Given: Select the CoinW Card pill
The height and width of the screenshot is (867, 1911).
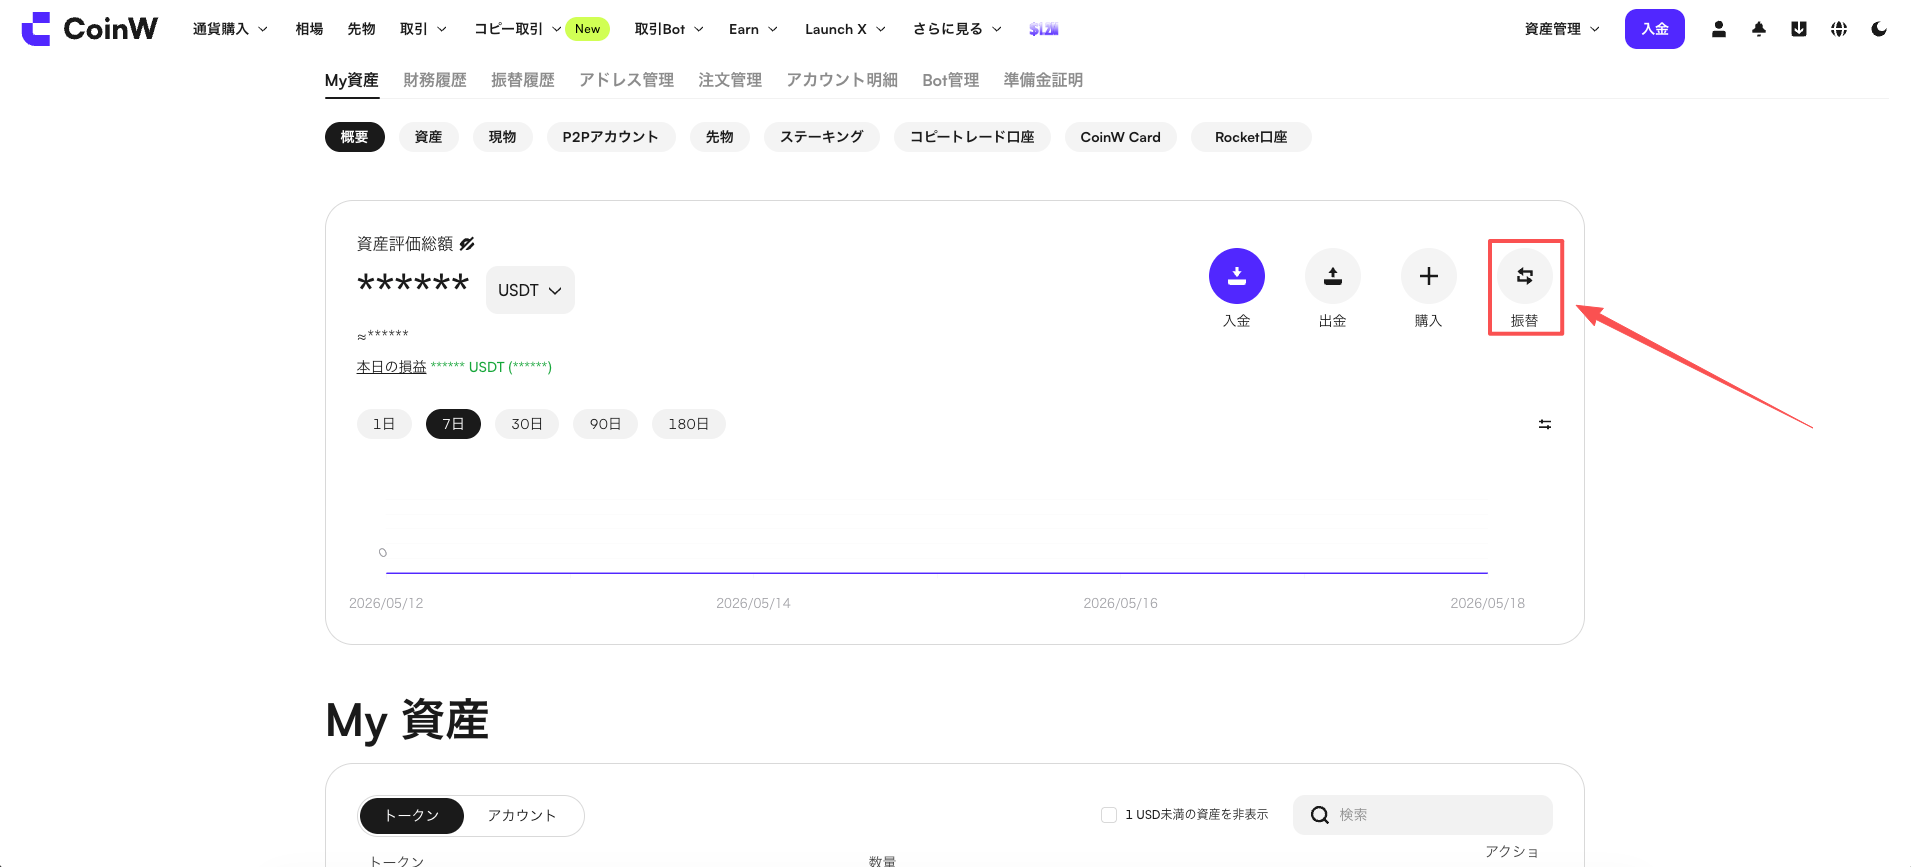Looking at the screenshot, I should (1121, 137).
